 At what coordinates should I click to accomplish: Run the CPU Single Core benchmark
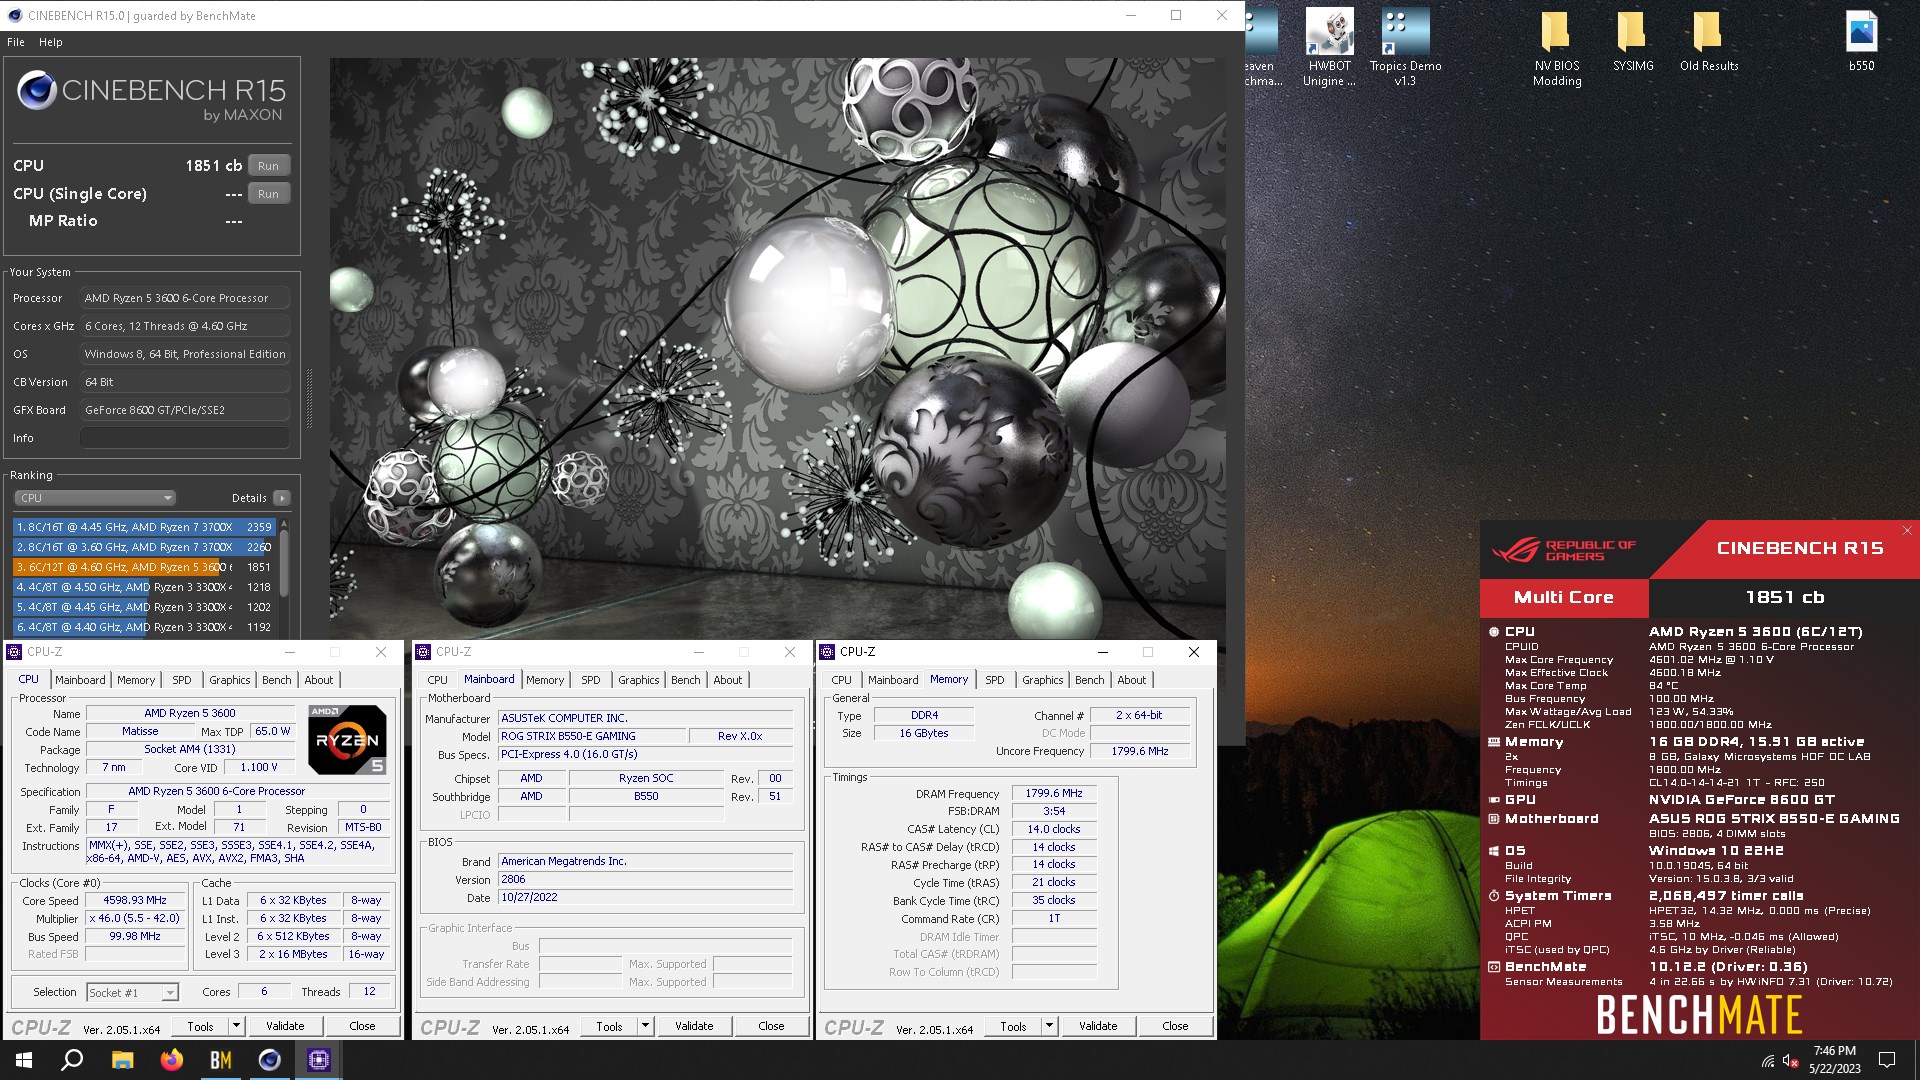point(268,194)
